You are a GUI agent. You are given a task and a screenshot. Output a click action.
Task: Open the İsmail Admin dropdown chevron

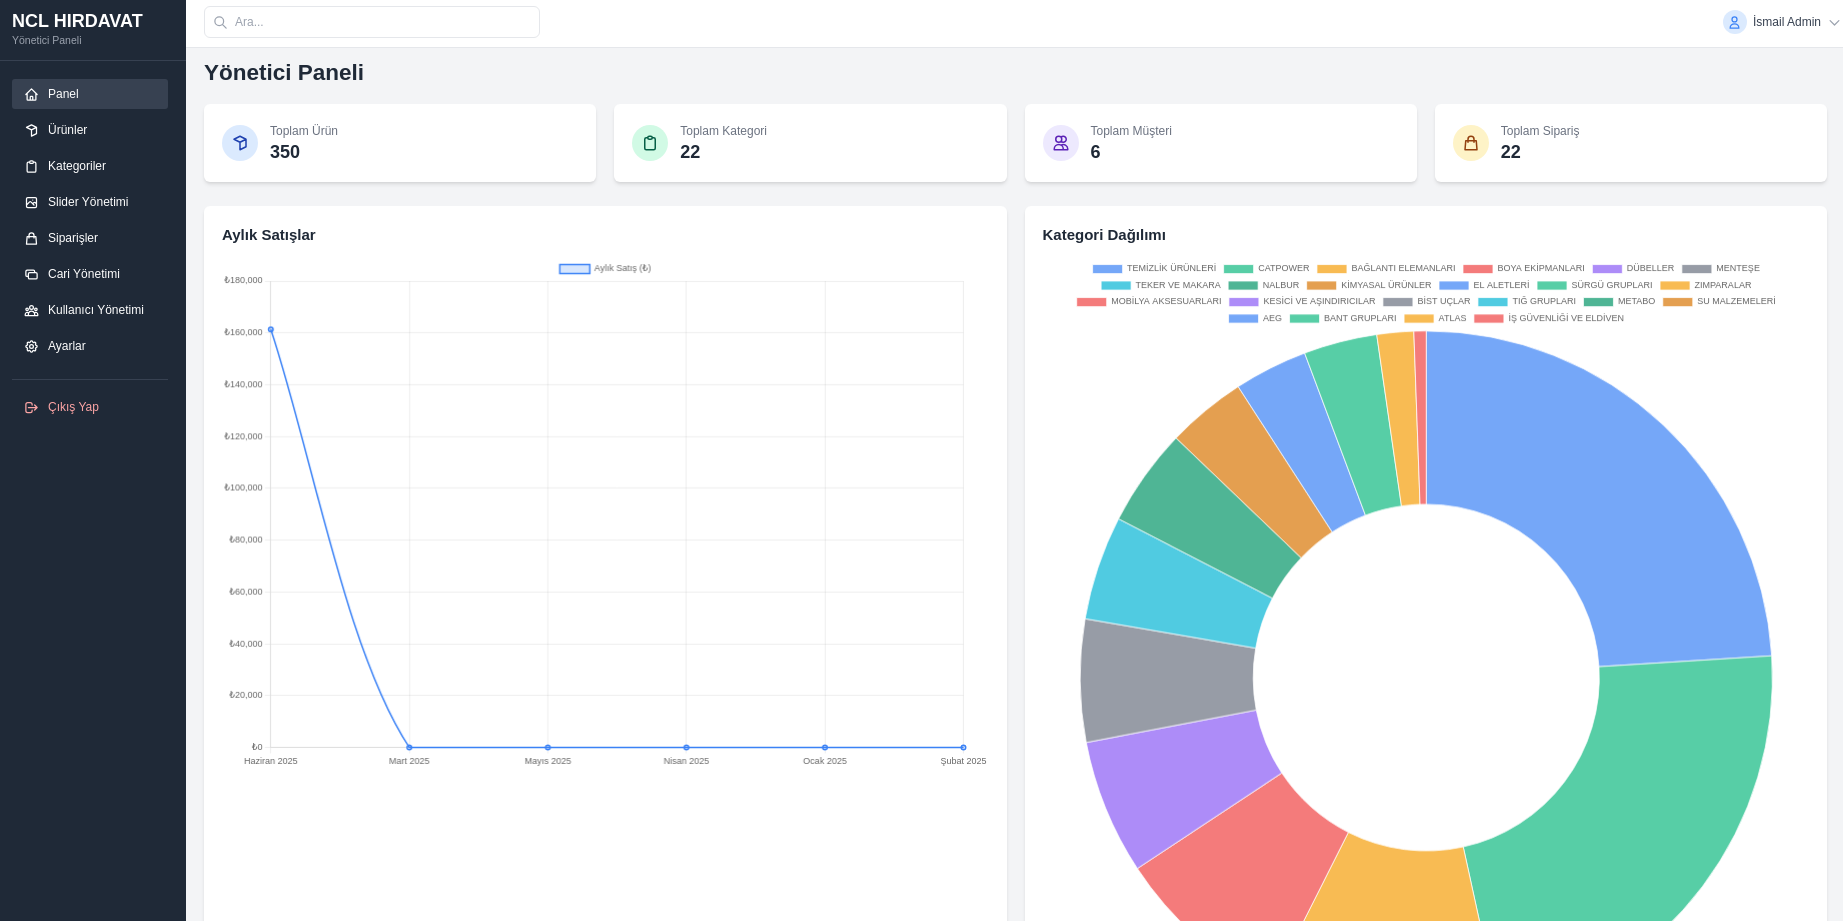pos(1834,22)
